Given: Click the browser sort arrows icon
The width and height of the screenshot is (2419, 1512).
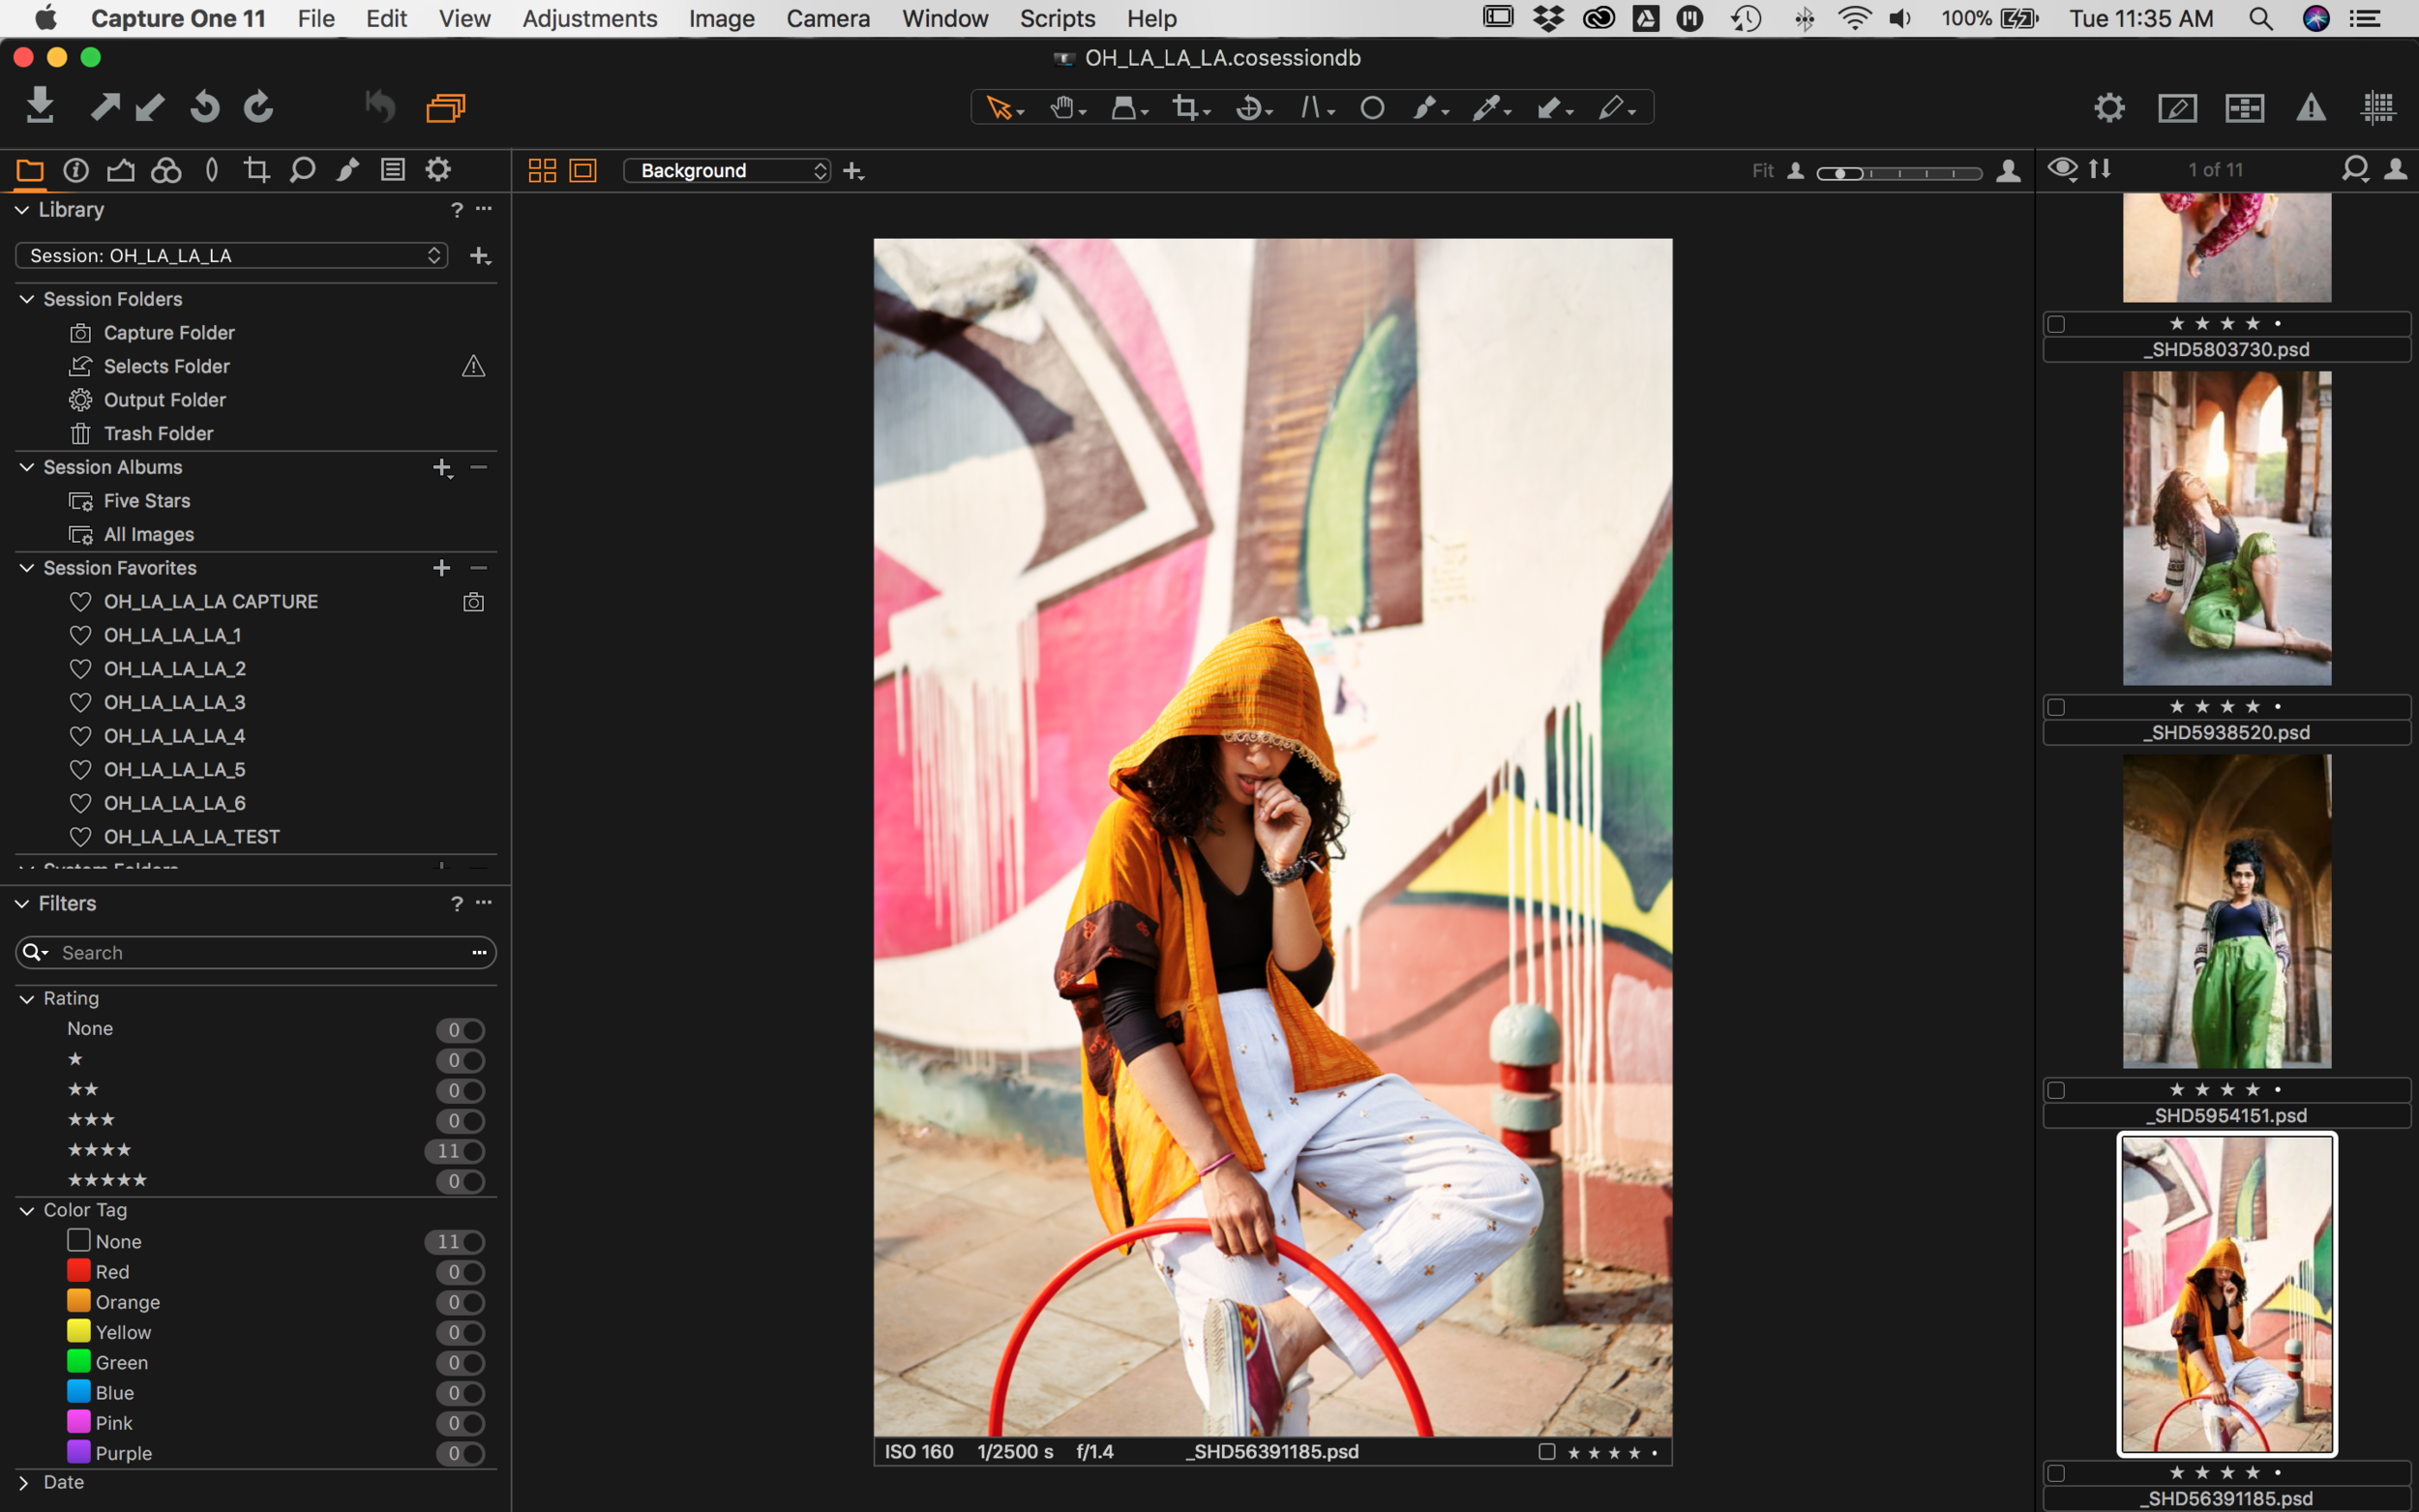Looking at the screenshot, I should [x=2101, y=169].
